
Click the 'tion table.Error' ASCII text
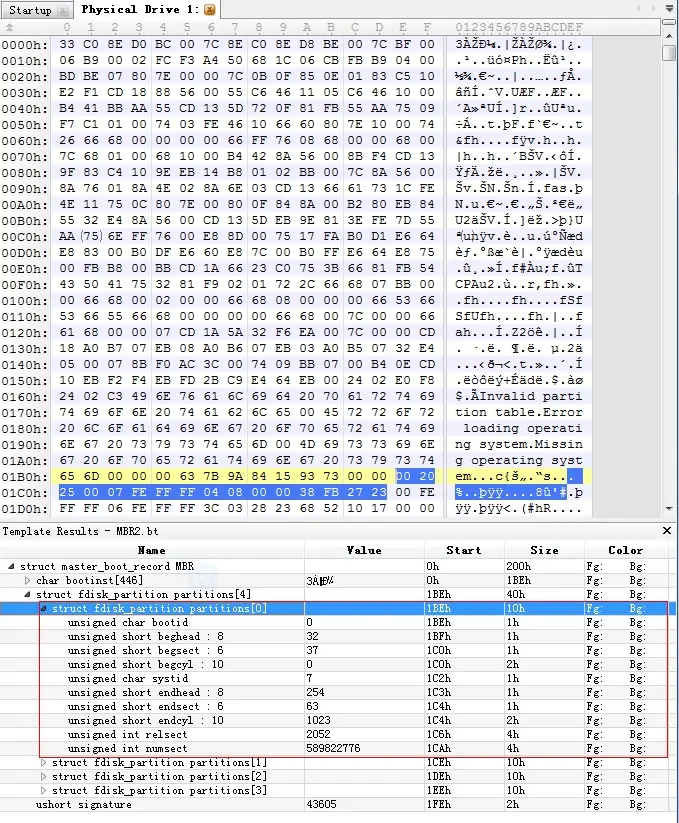(x=519, y=413)
